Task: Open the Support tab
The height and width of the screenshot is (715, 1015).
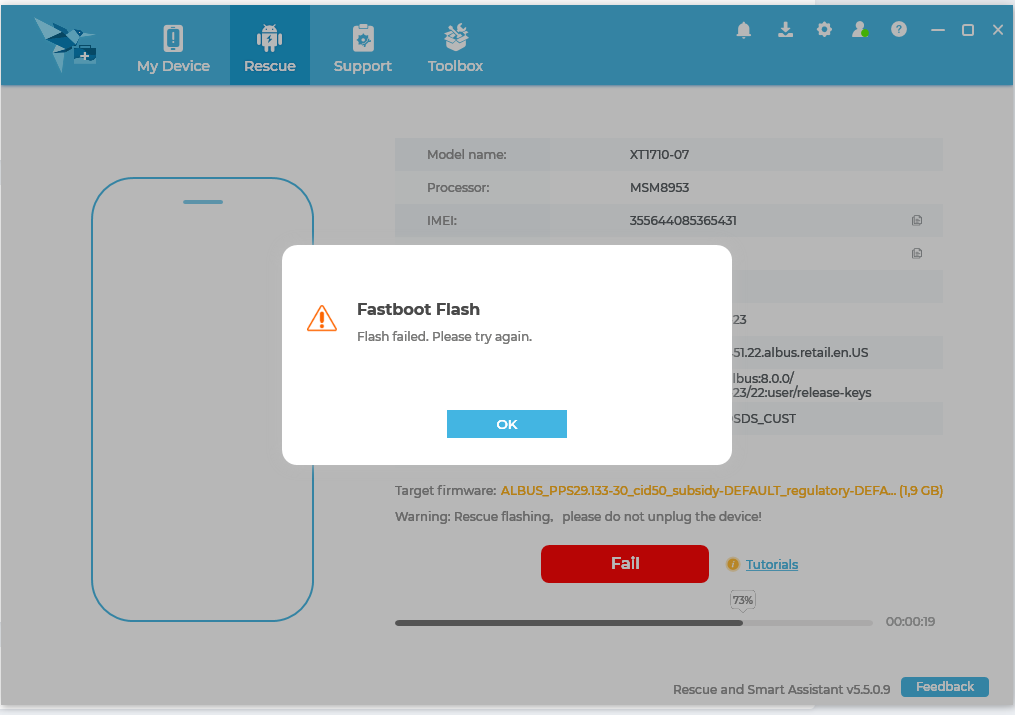Action: [x=362, y=45]
